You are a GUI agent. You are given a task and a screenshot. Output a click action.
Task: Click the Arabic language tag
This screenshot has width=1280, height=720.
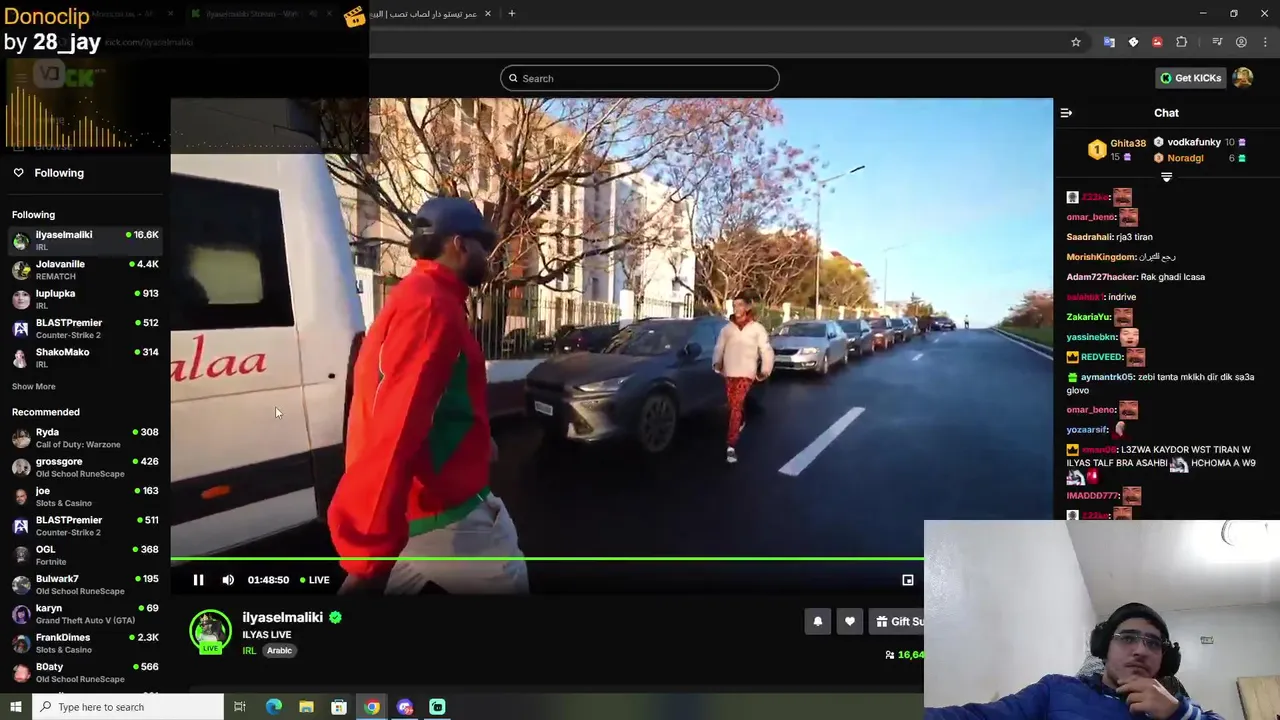[x=279, y=651]
